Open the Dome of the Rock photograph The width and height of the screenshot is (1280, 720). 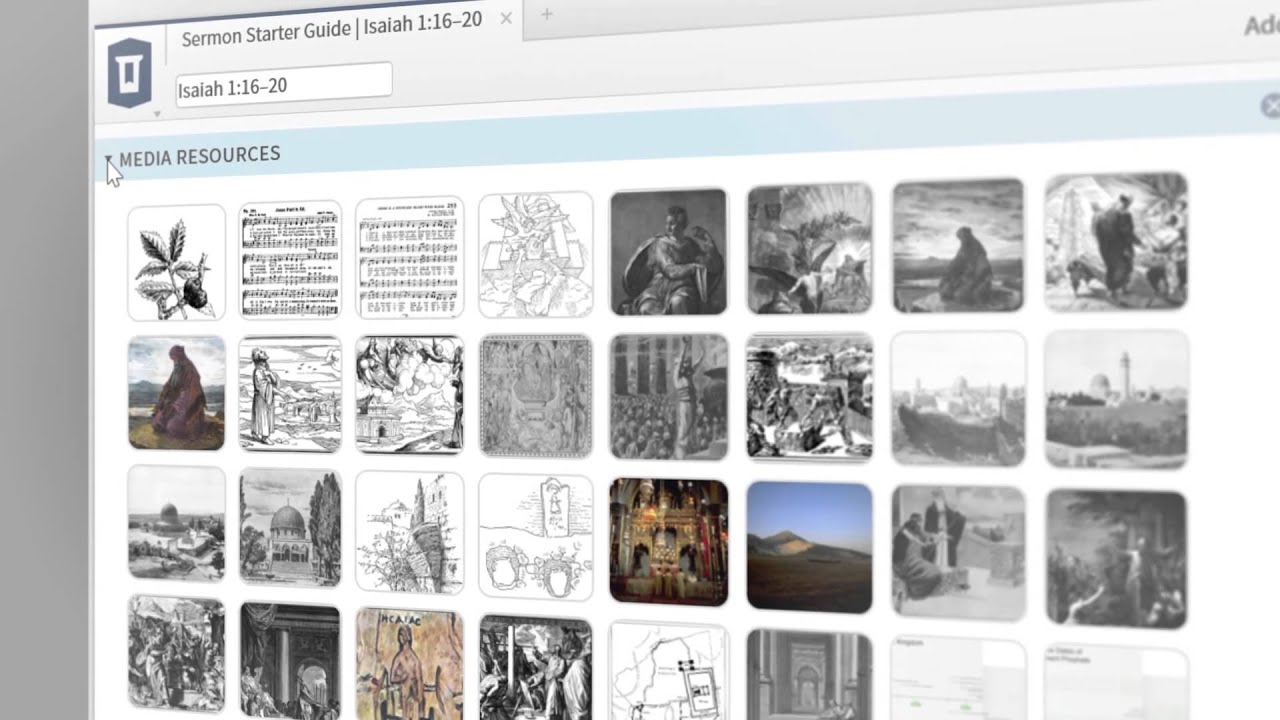pyautogui.click(x=176, y=523)
